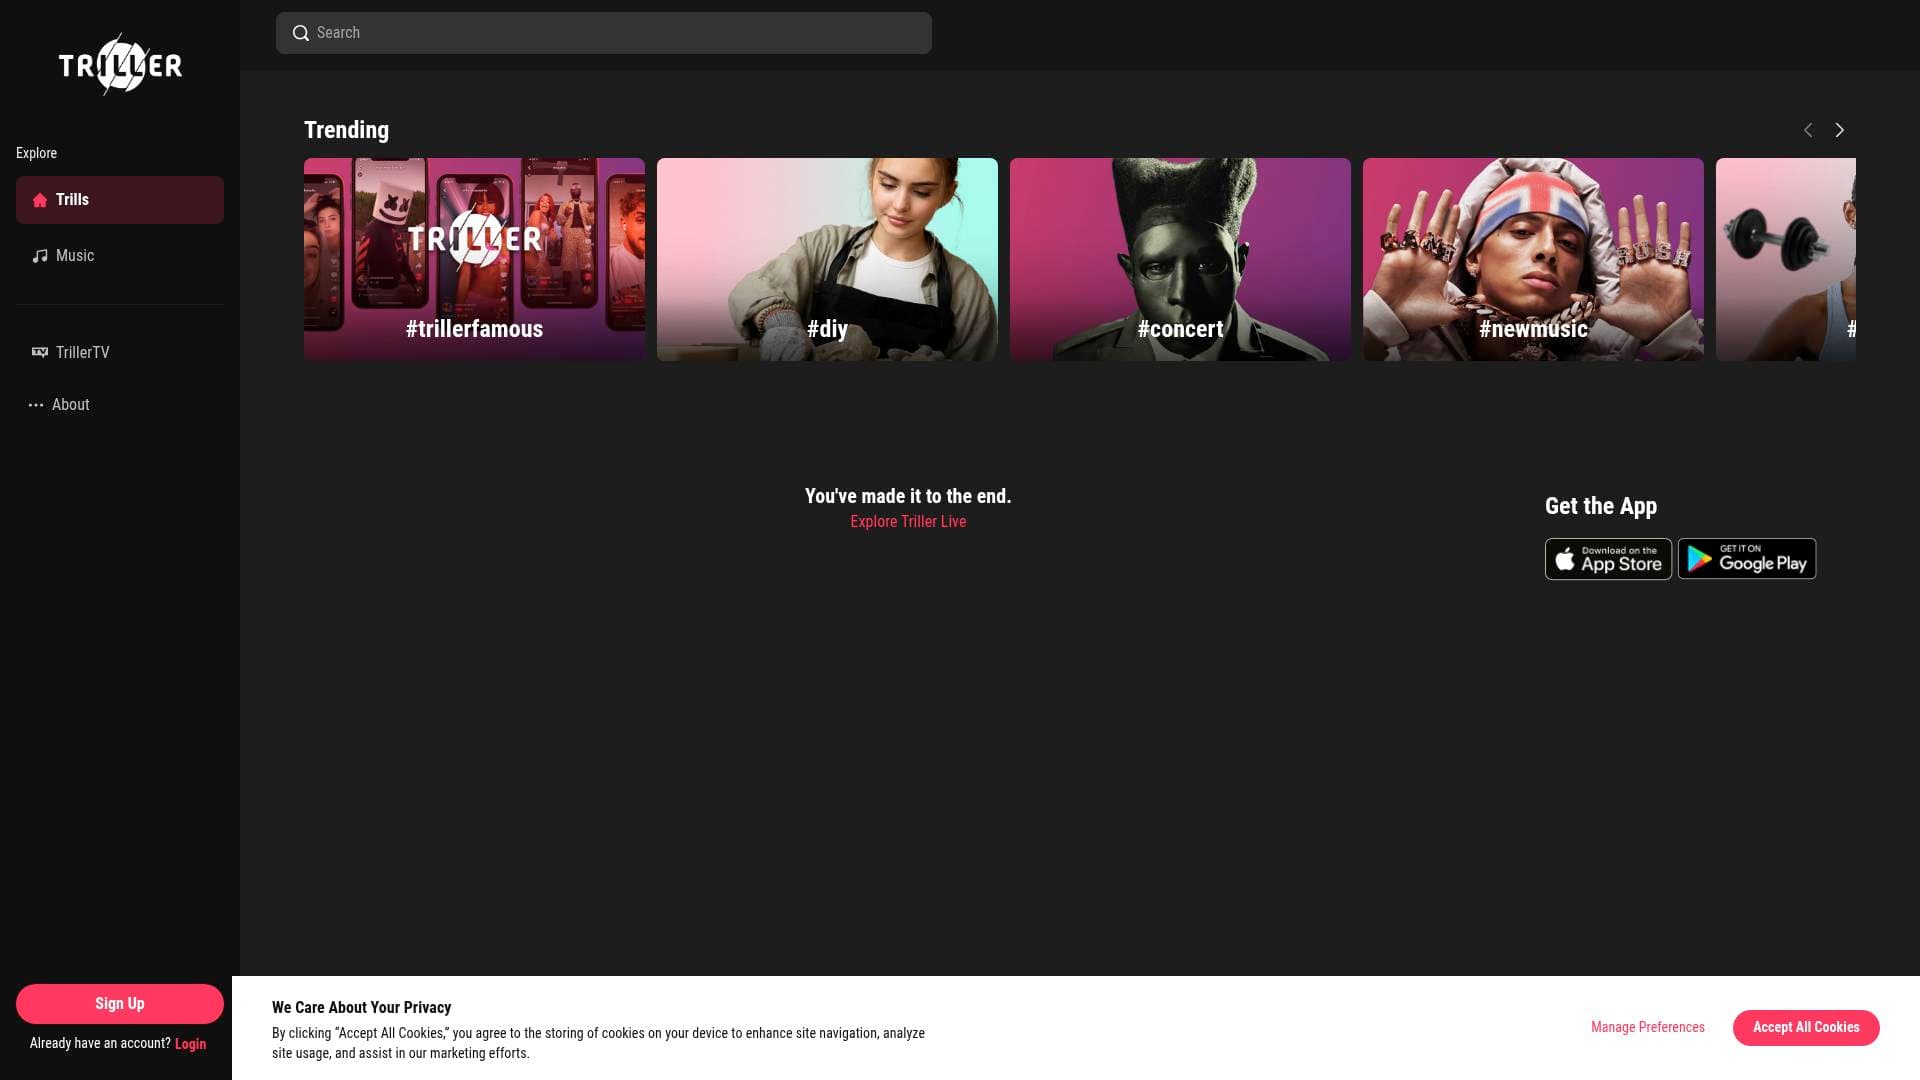Accept all cookies in the banner
The height and width of the screenshot is (1080, 1920).
pyautogui.click(x=1805, y=1027)
